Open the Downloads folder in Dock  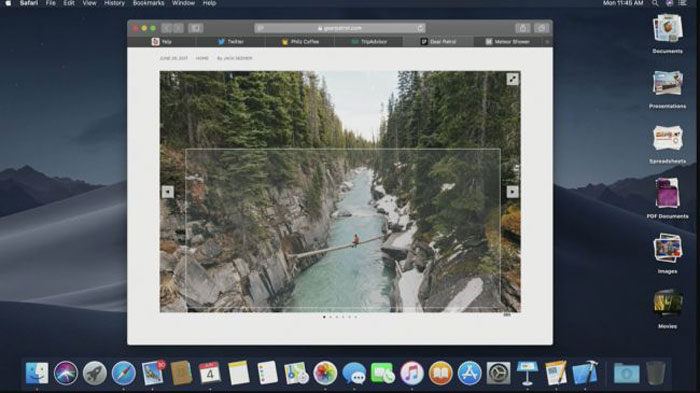pos(626,373)
